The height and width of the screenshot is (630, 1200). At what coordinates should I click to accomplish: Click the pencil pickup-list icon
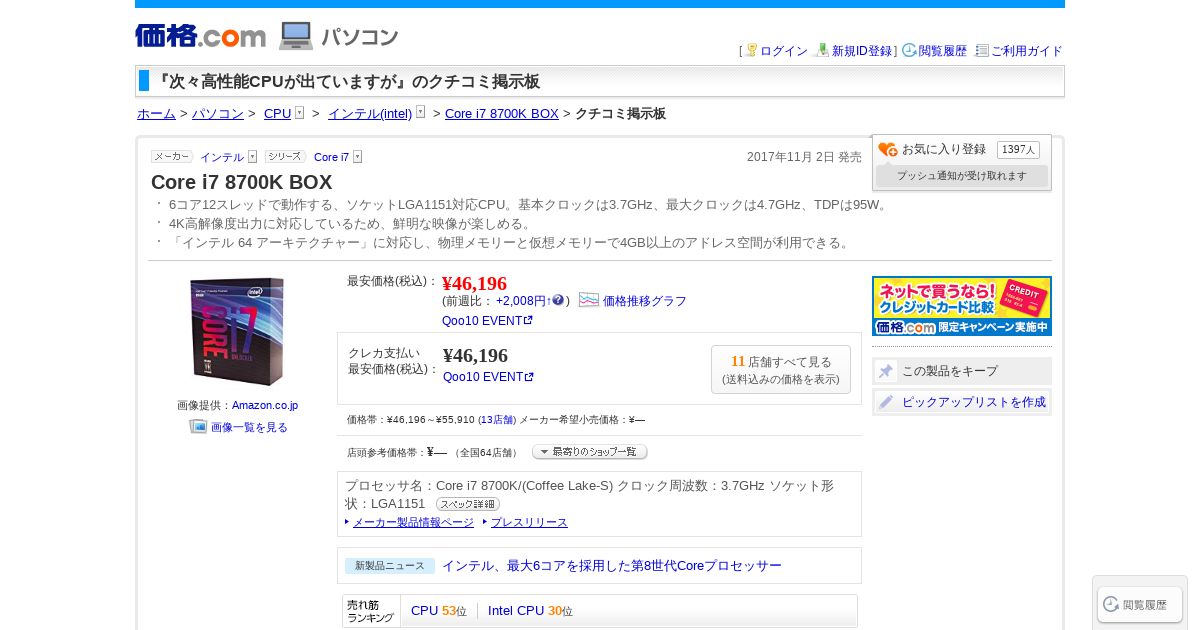click(886, 402)
